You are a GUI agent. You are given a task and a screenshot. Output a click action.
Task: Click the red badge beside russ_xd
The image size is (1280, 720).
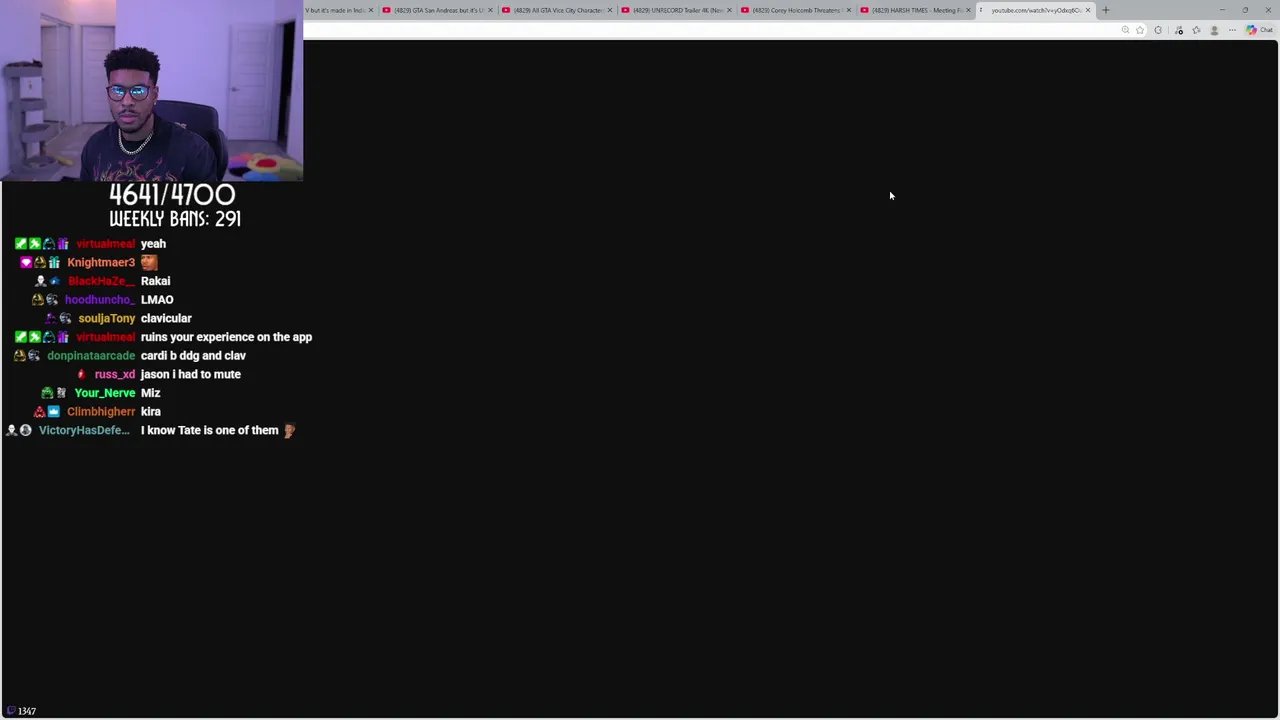[x=81, y=374]
